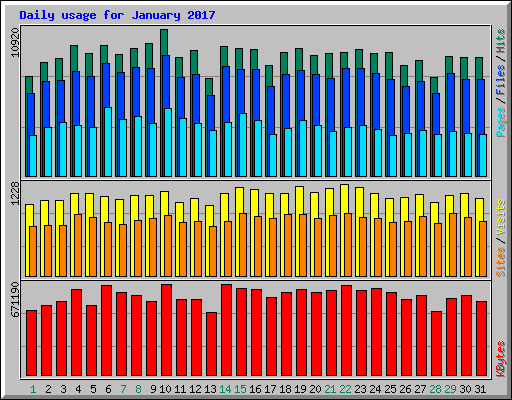The image size is (512, 400).
Task: Select the red KBytes bar for day 28
Action: [436, 343]
